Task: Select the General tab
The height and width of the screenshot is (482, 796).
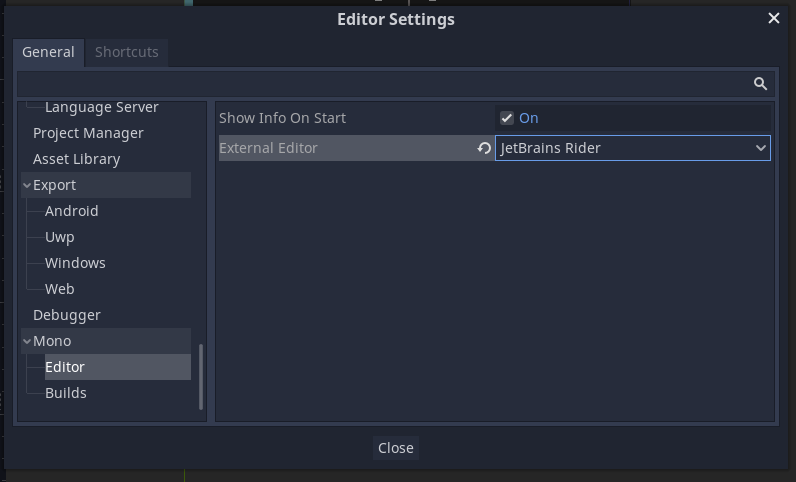Action: [48, 52]
